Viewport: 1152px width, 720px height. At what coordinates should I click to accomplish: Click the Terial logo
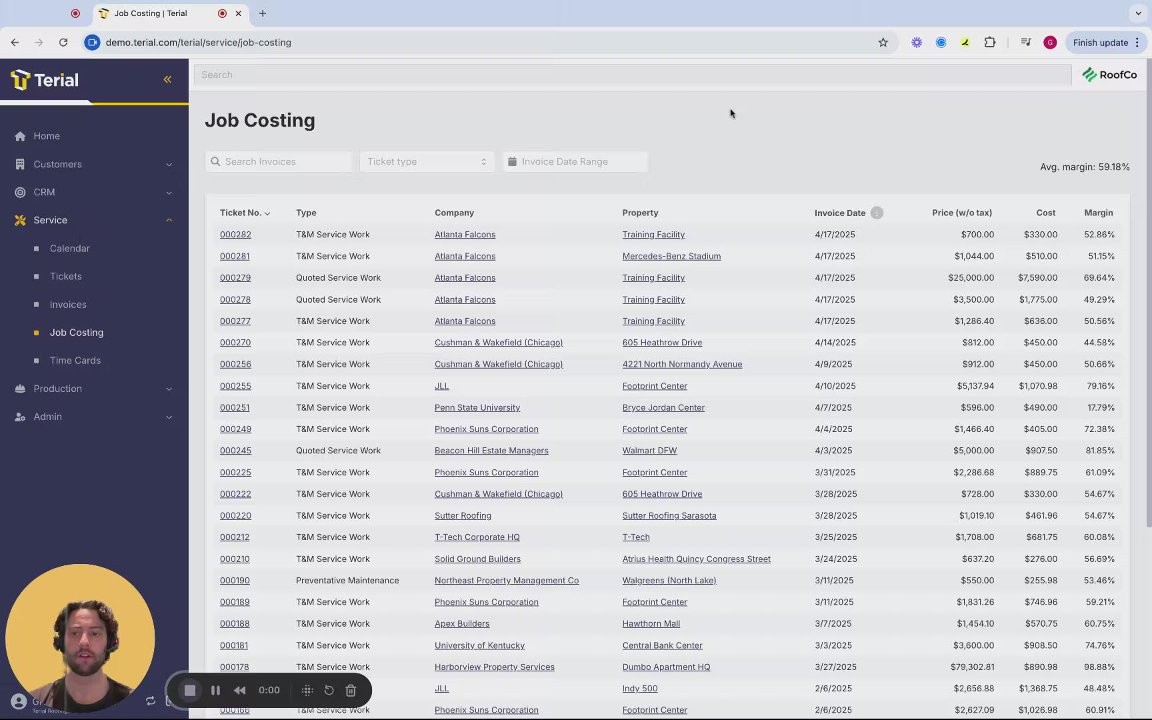pos(45,79)
